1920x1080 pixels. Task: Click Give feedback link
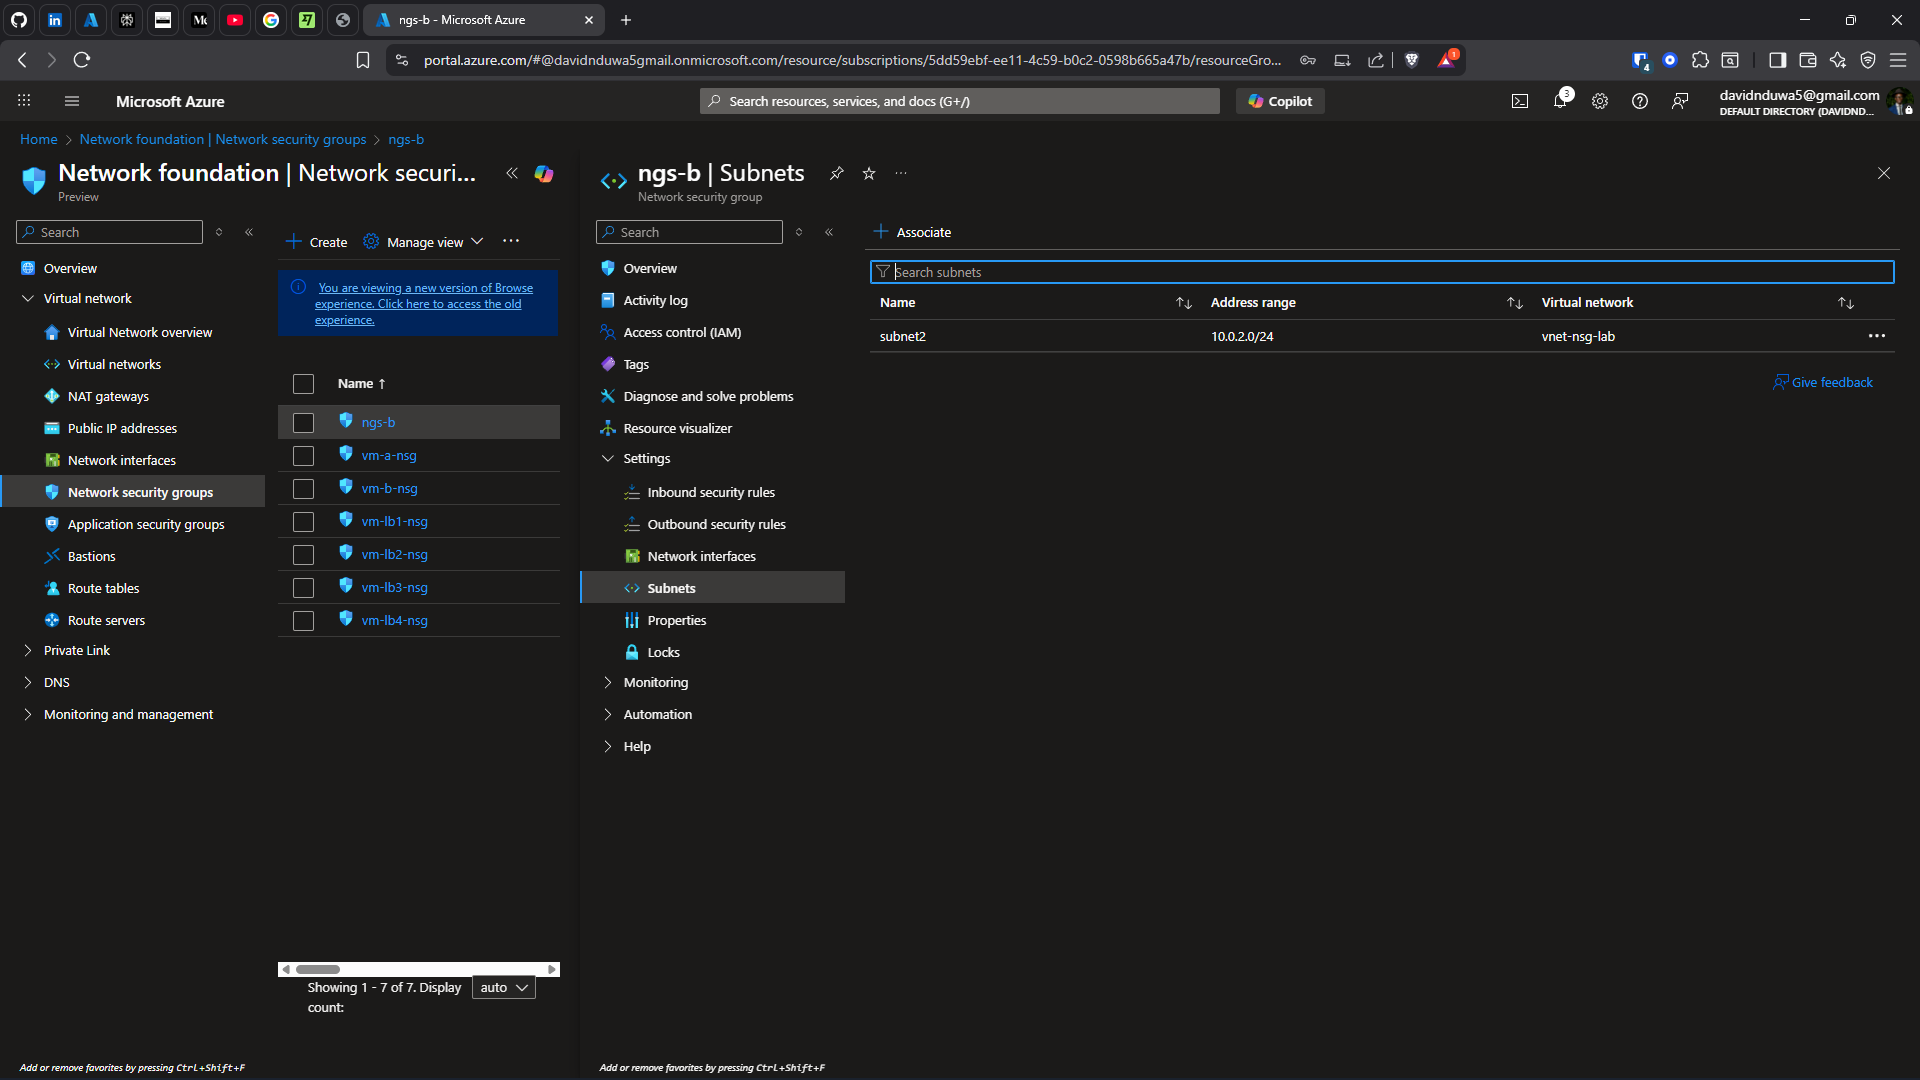1823,382
